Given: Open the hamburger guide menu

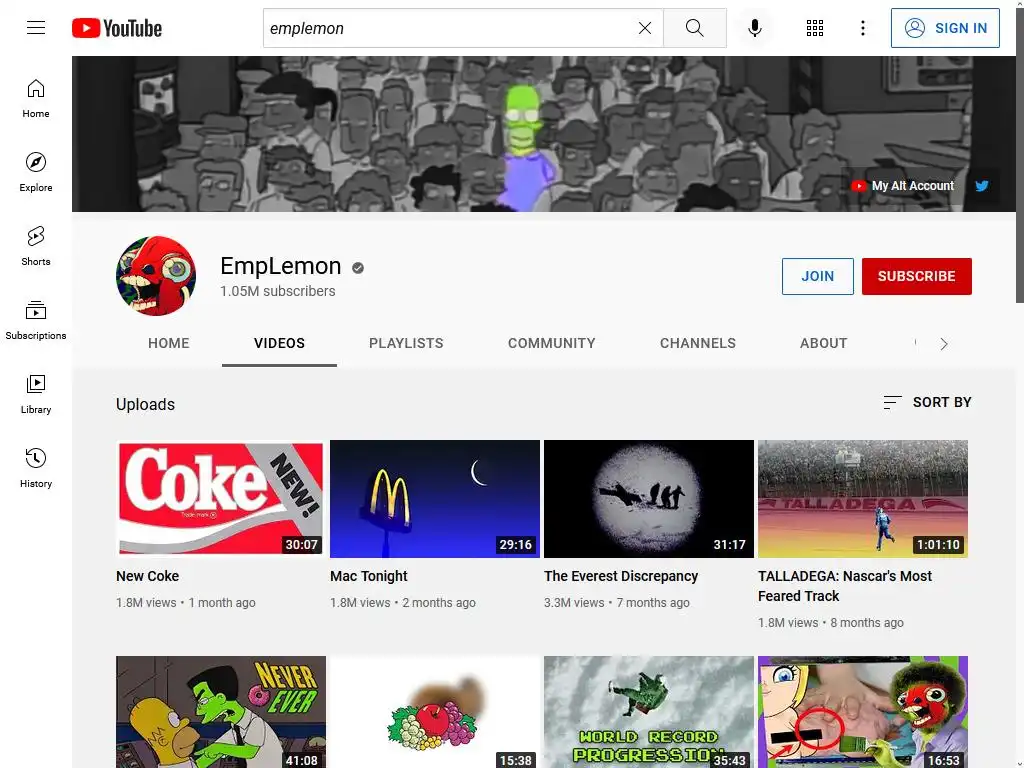Looking at the screenshot, I should click(36, 27).
